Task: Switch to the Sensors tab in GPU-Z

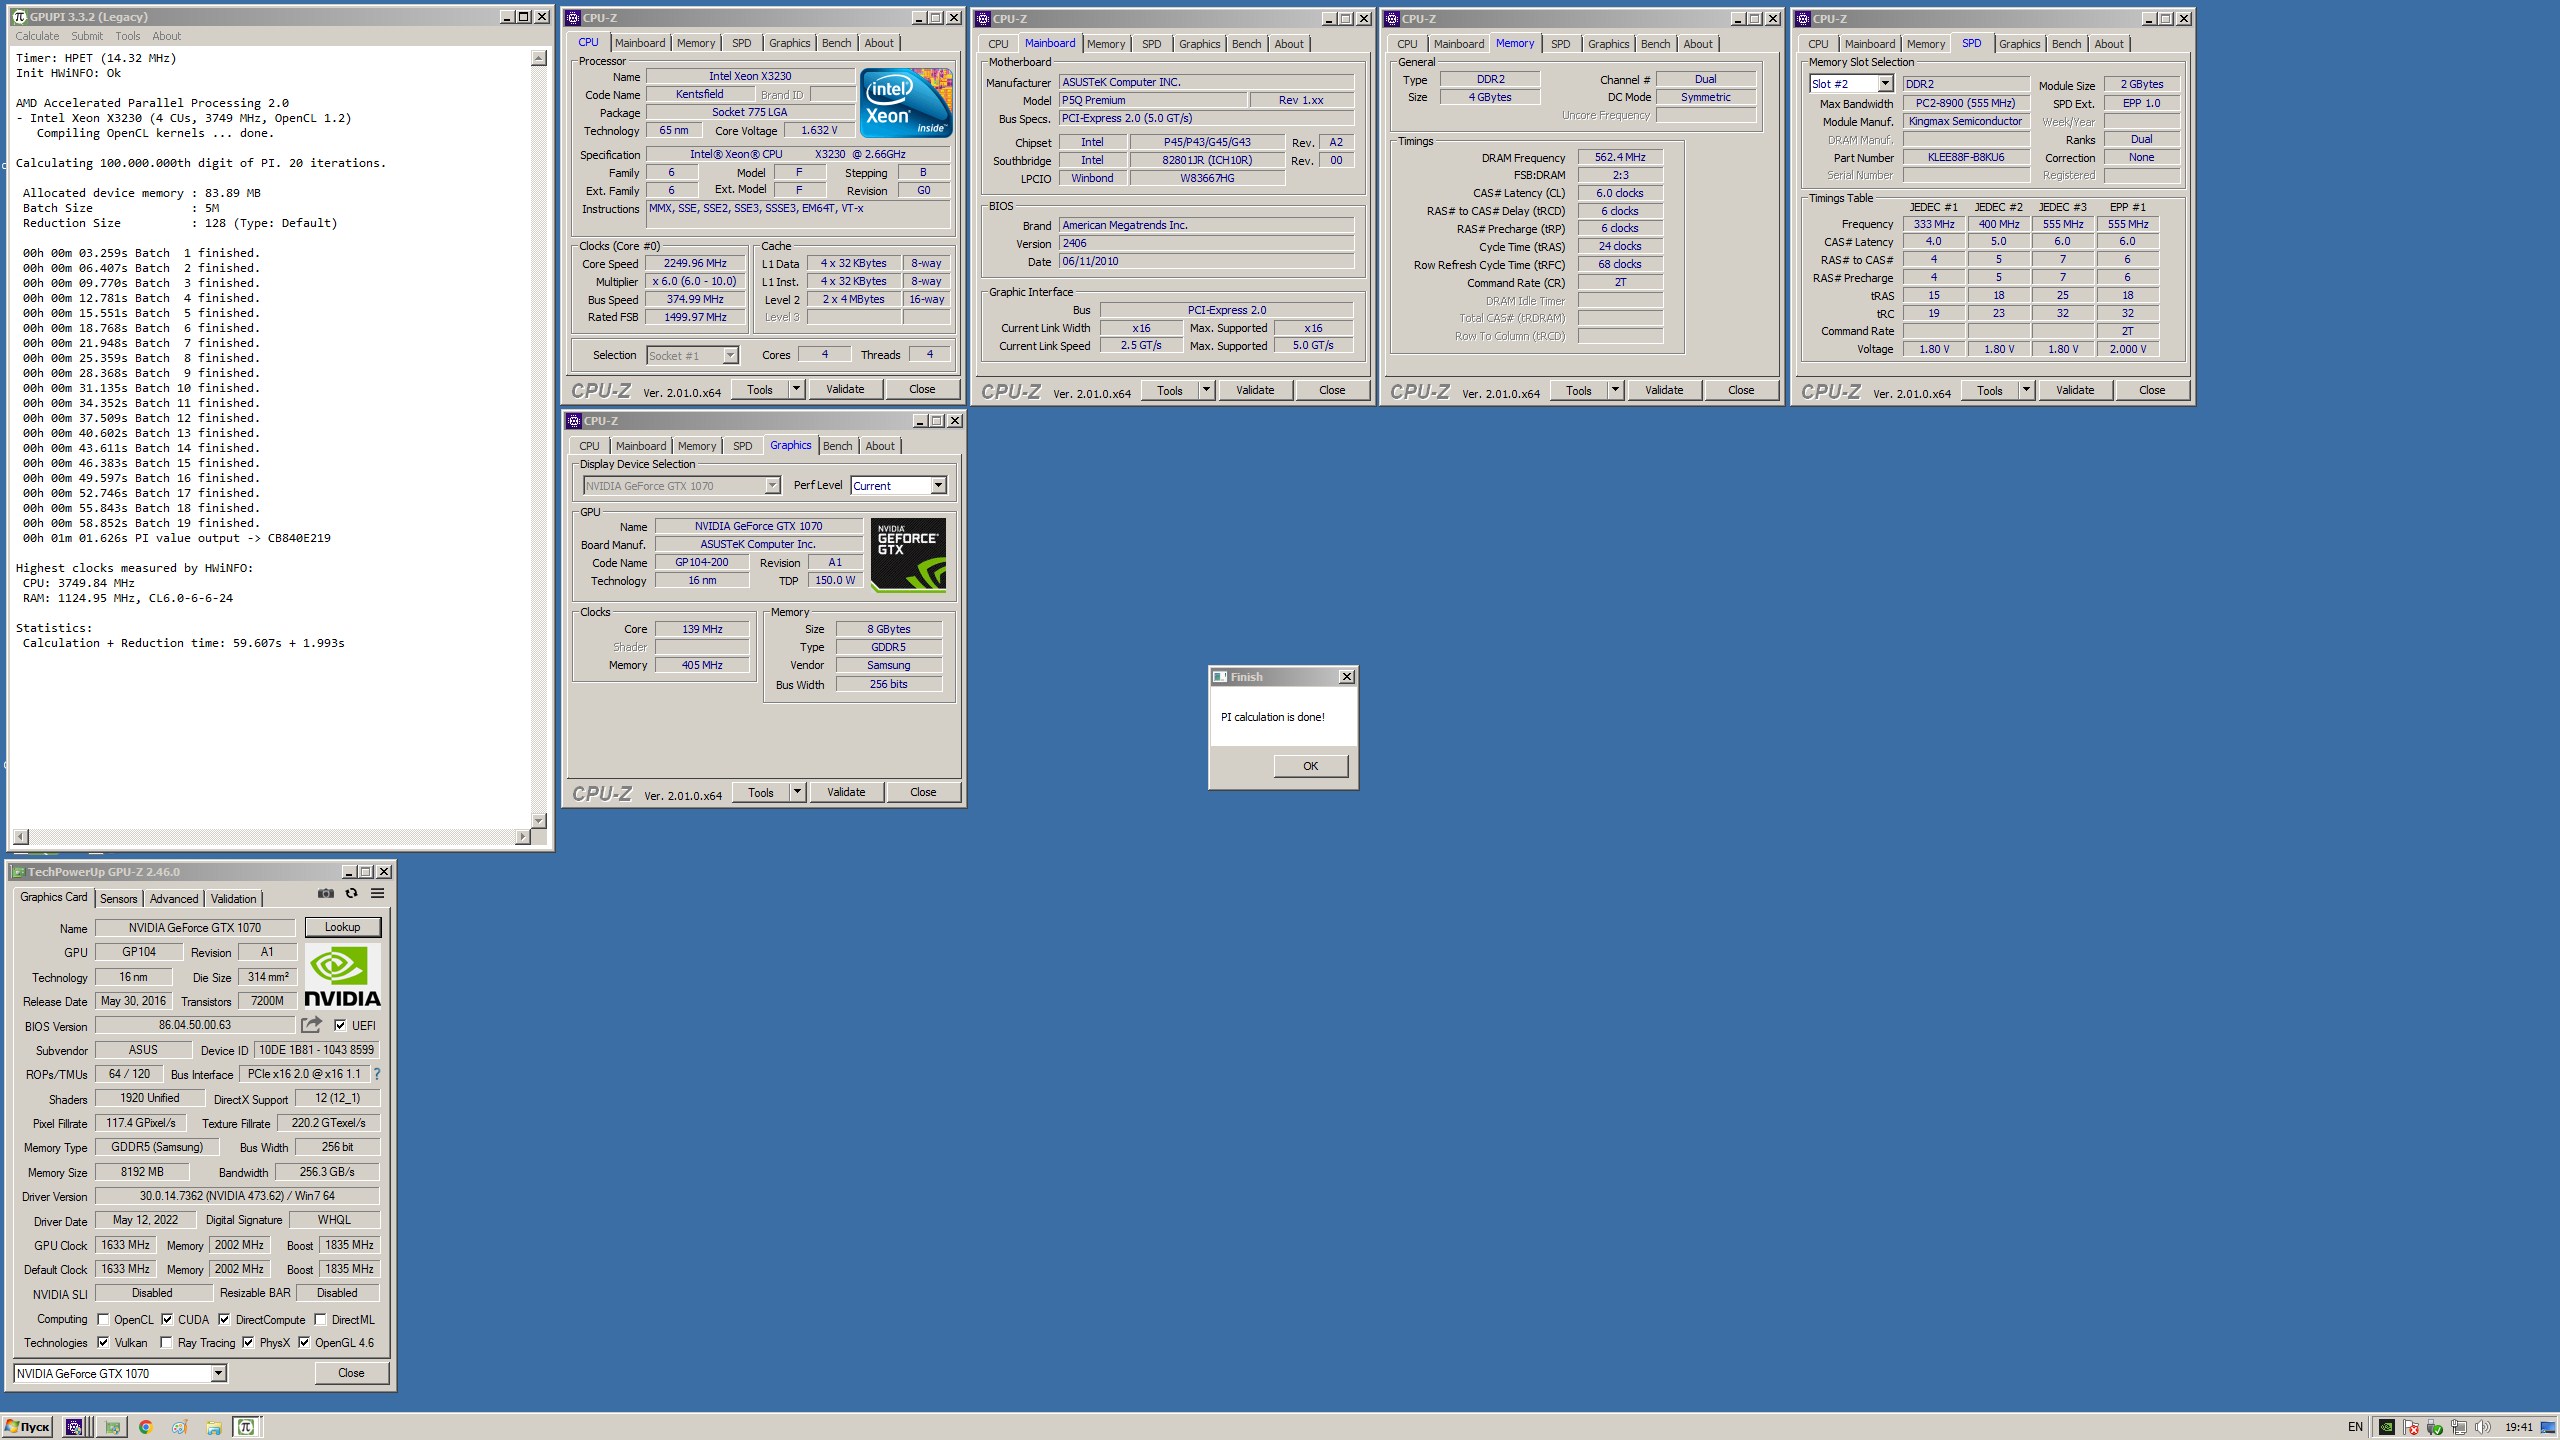Action: click(118, 898)
